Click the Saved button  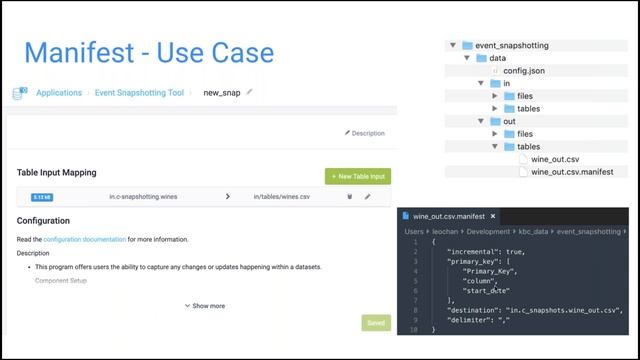click(376, 323)
